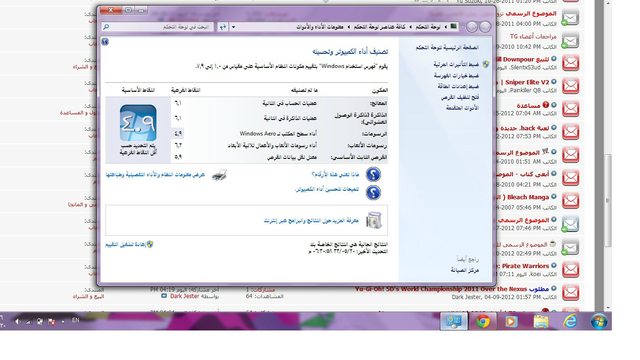Expand arrow after "كافة عناصر لوحة التحكم" breadcrumb

pyautogui.click(x=349, y=27)
